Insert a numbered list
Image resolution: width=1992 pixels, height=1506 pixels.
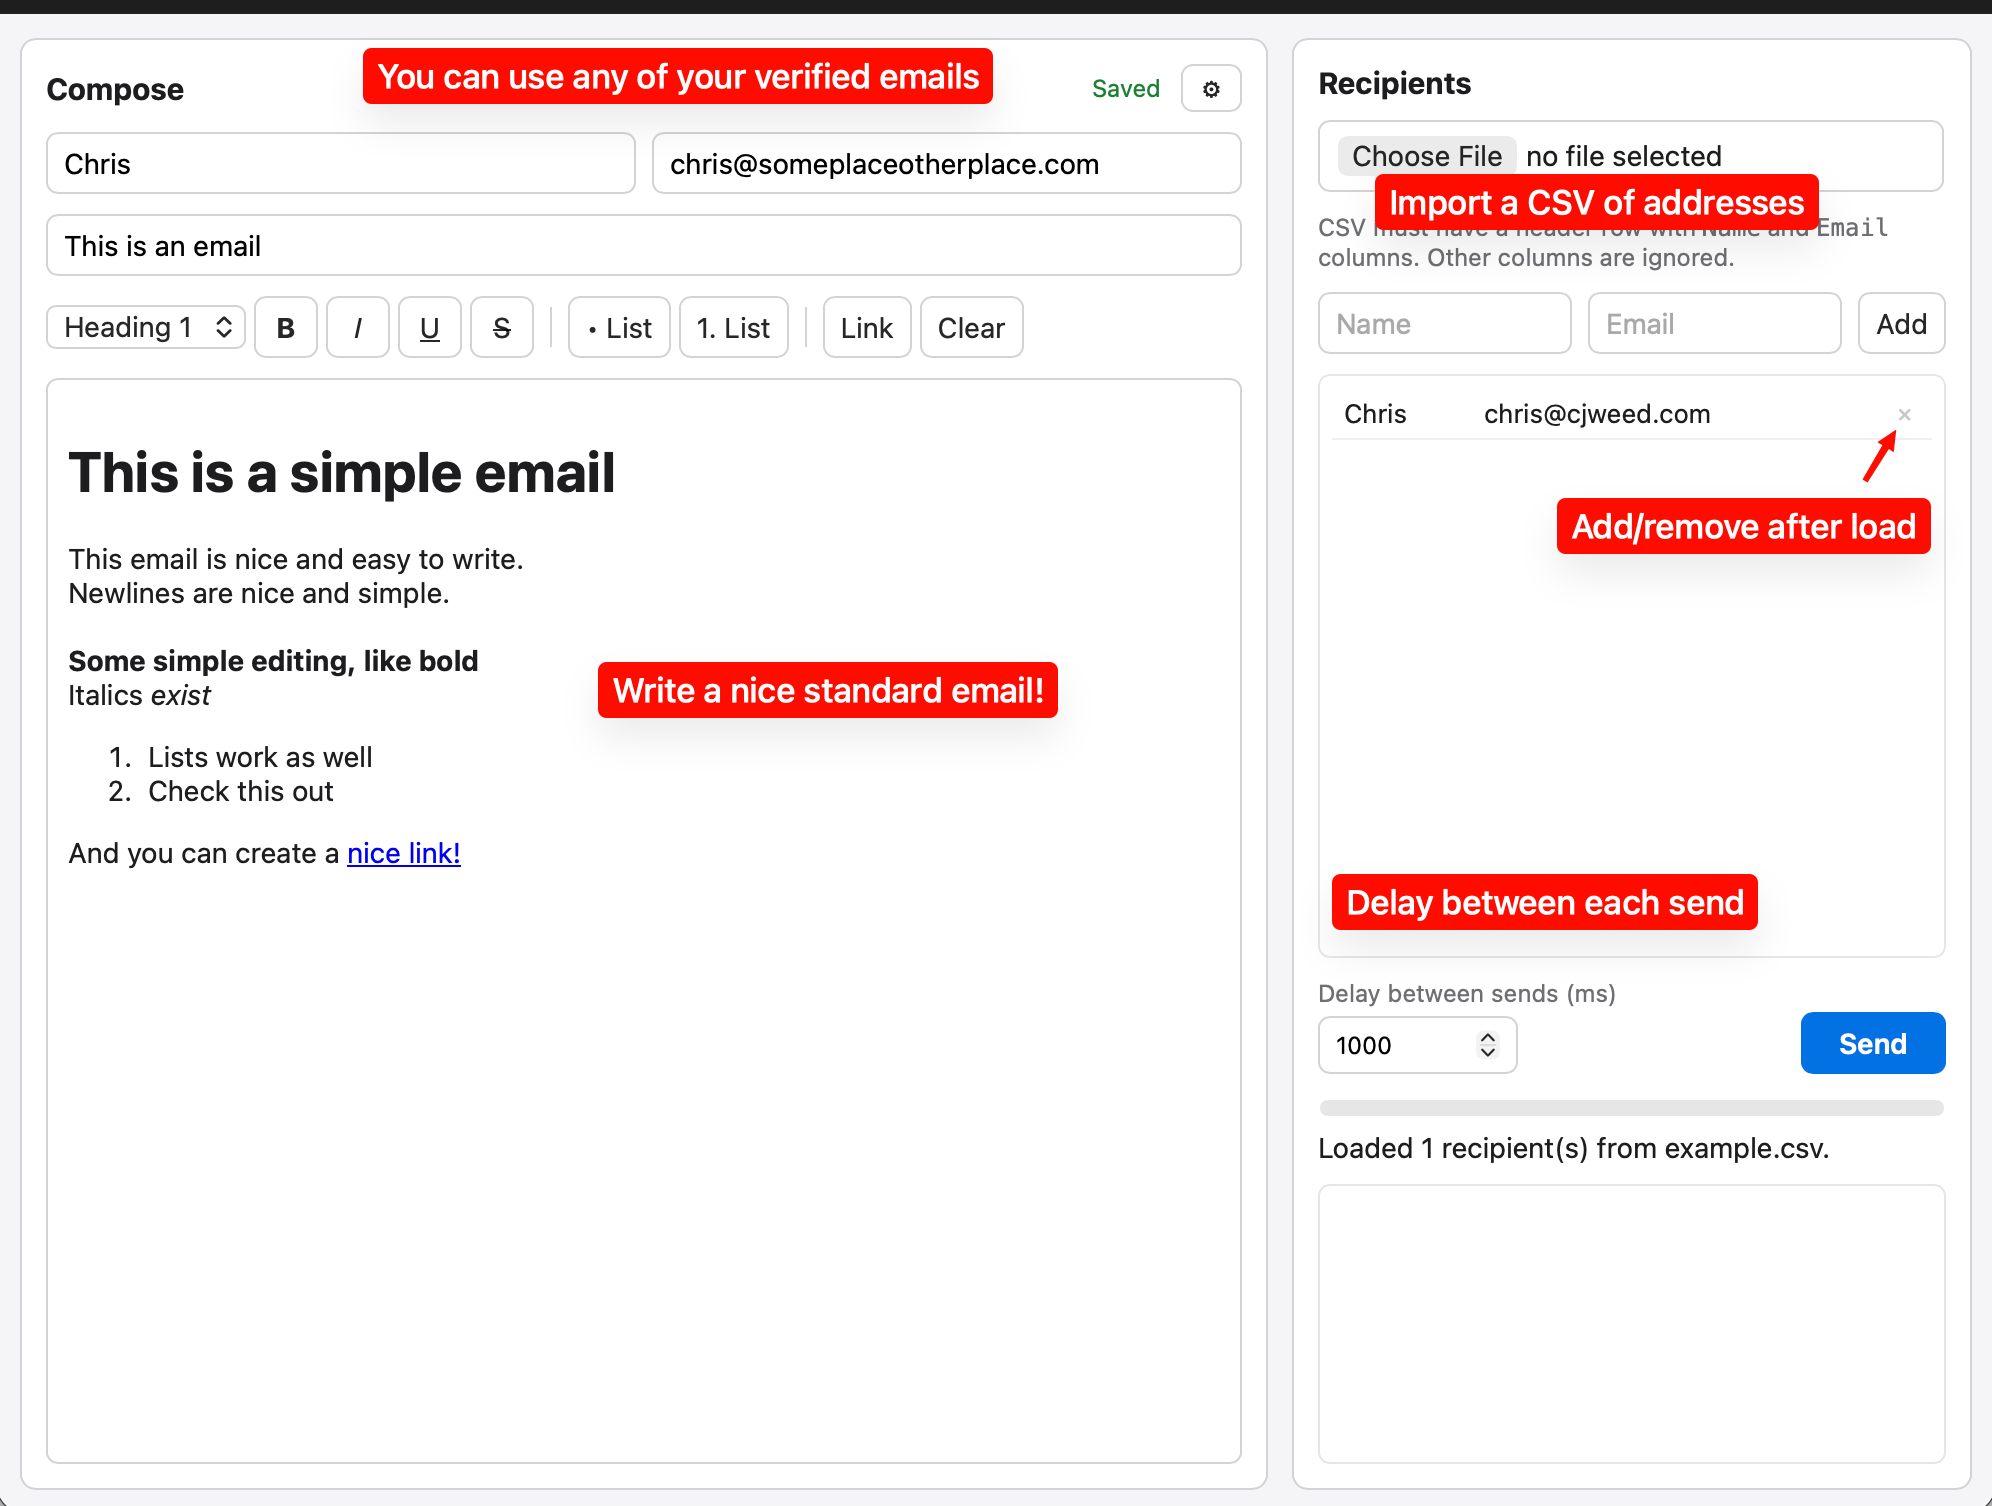(x=734, y=327)
